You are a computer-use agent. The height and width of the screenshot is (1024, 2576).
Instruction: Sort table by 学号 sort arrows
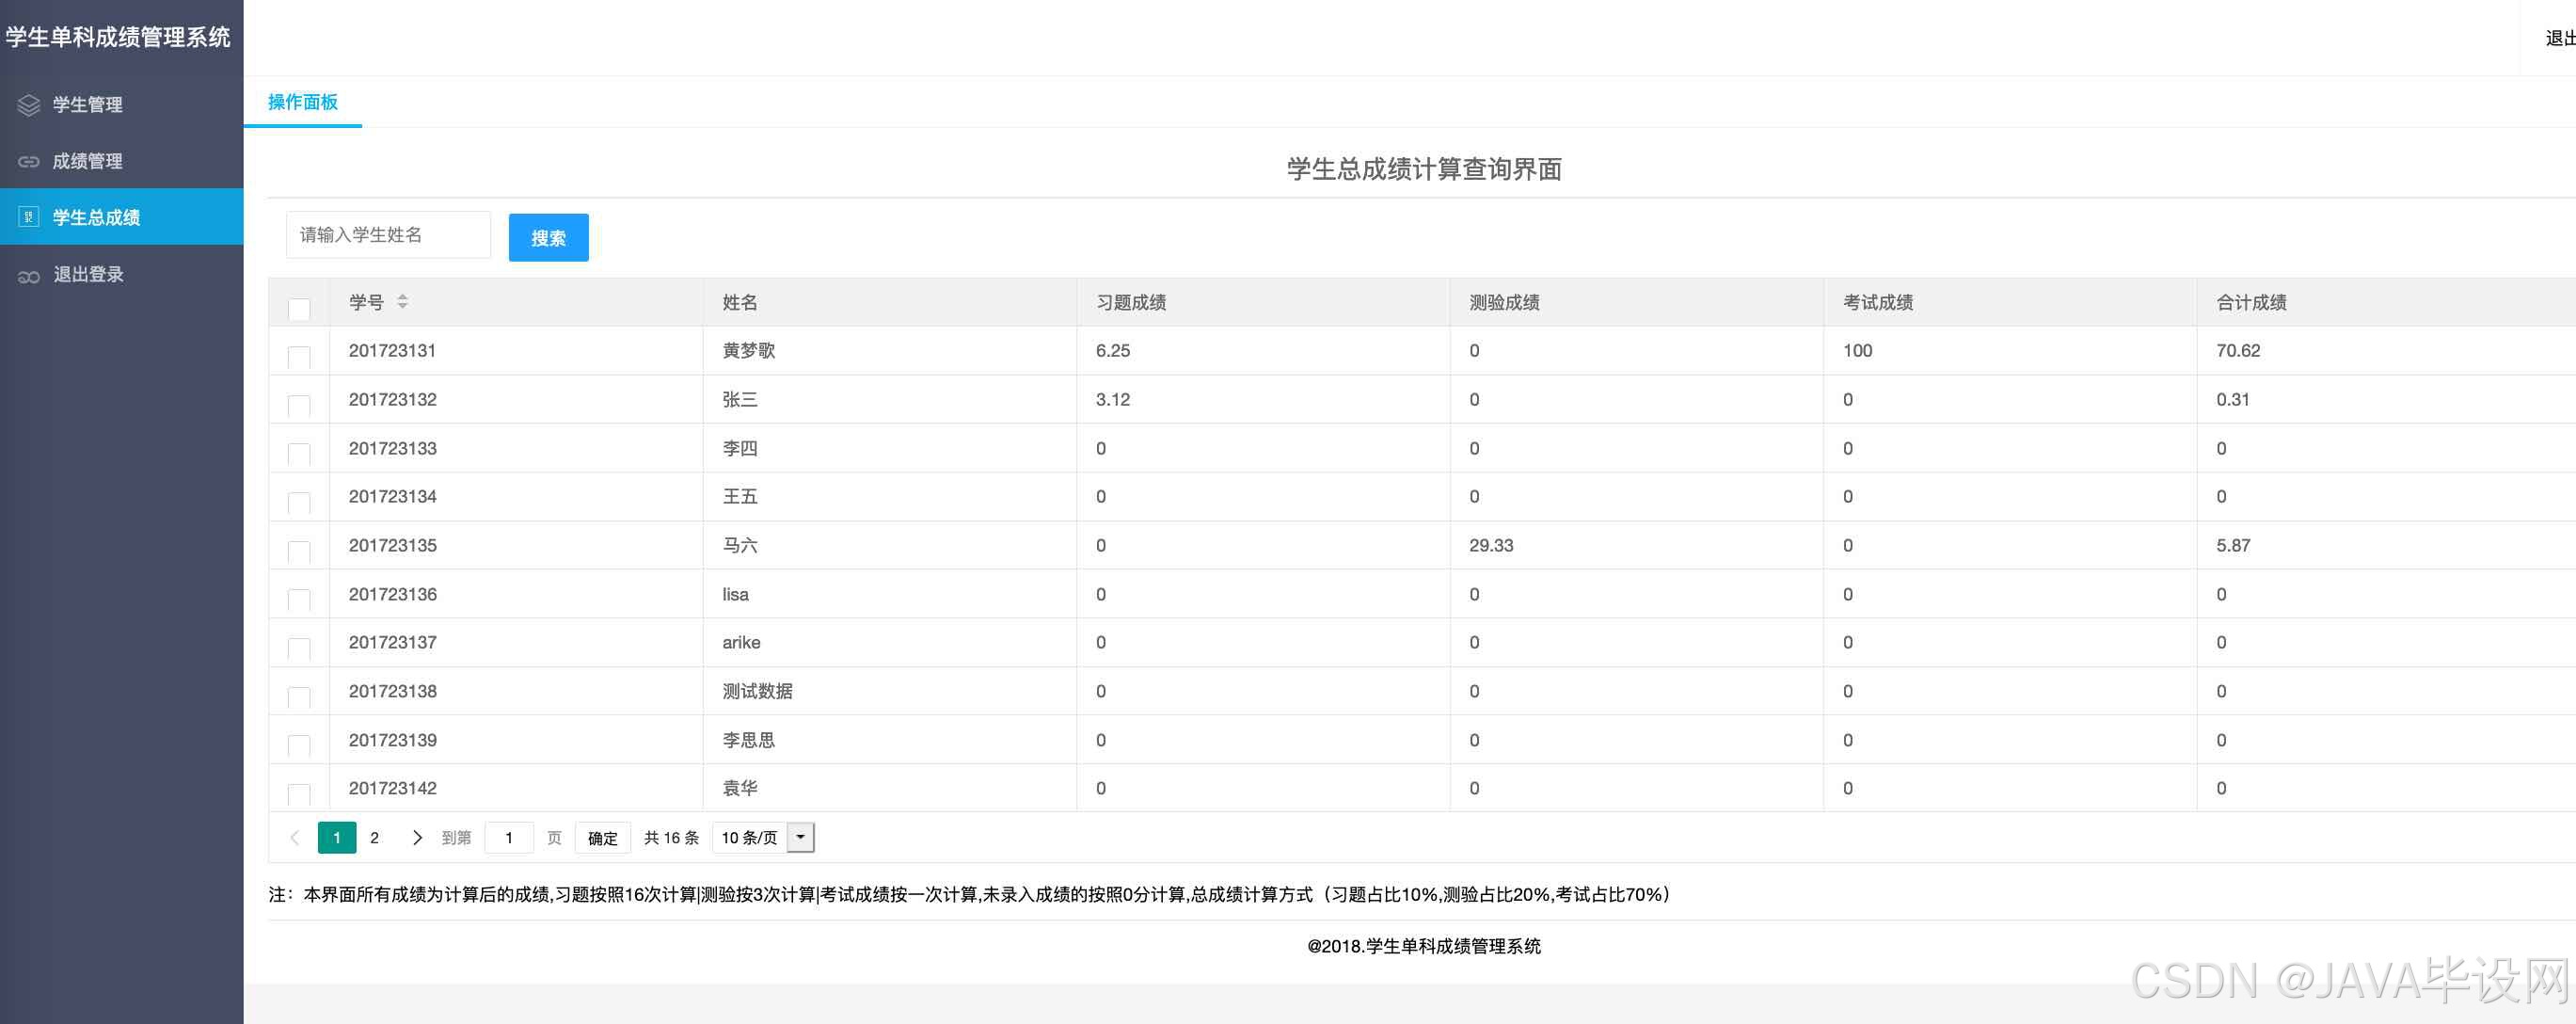coord(402,301)
